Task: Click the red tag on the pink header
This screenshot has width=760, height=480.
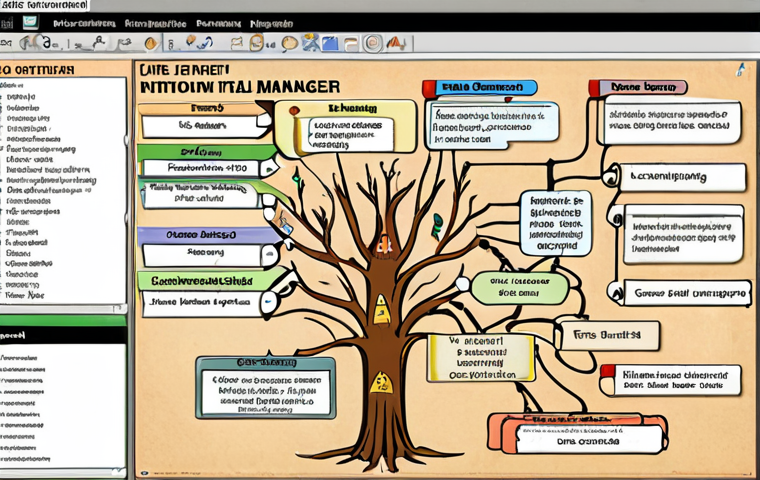Action: tap(594, 88)
